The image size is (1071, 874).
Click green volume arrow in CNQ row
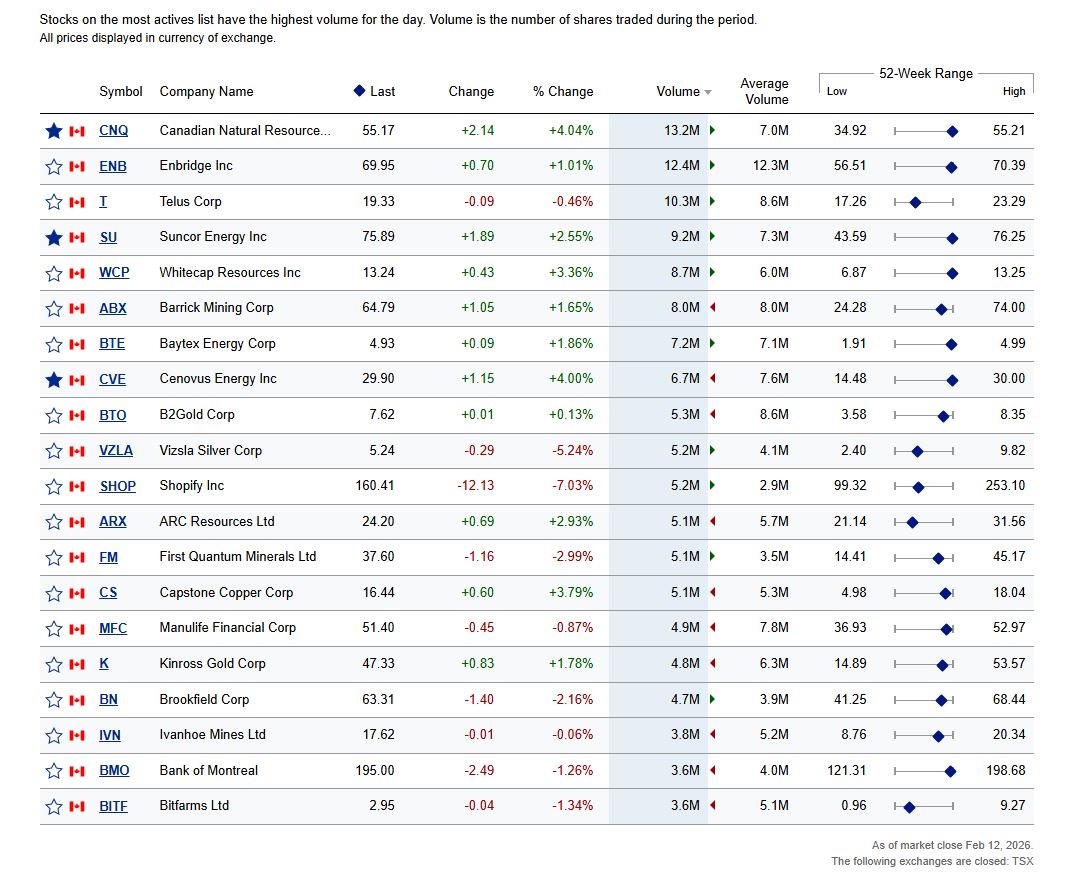pyautogui.click(x=712, y=130)
